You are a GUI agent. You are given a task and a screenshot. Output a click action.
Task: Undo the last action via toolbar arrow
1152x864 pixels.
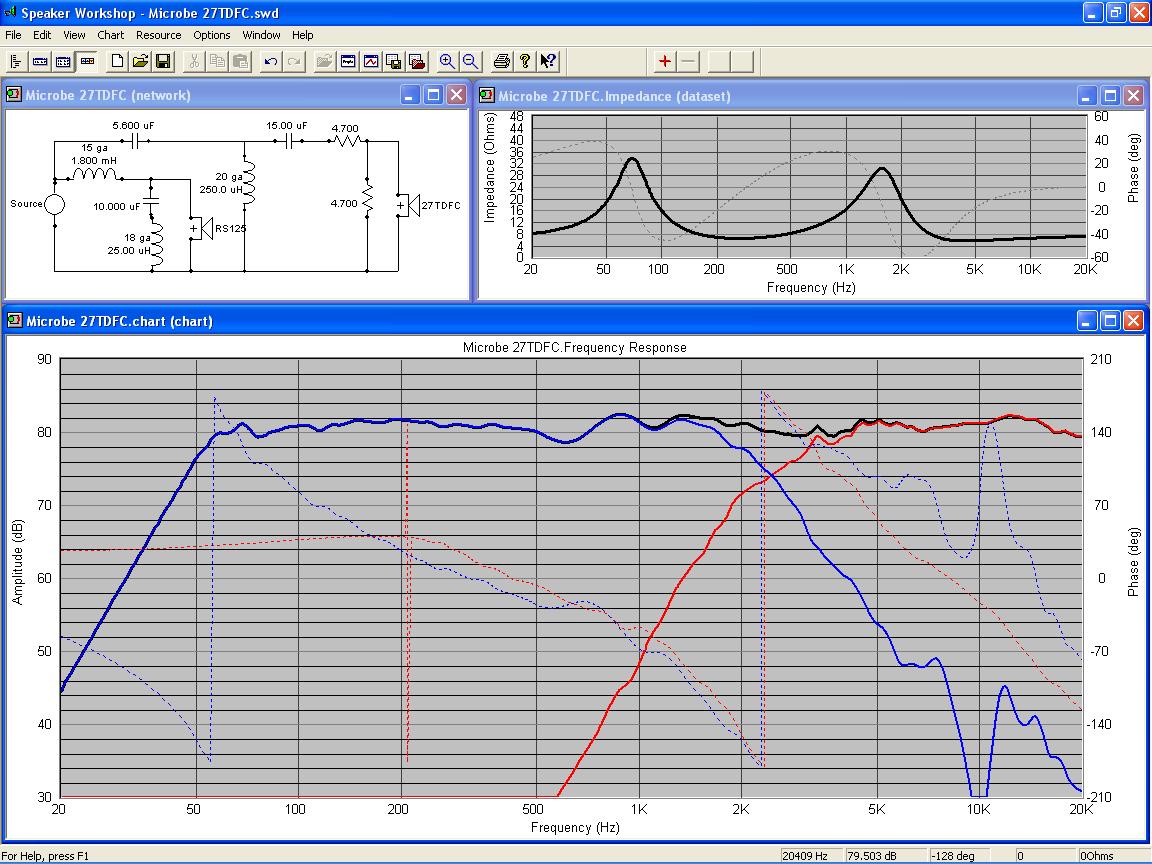tap(271, 62)
